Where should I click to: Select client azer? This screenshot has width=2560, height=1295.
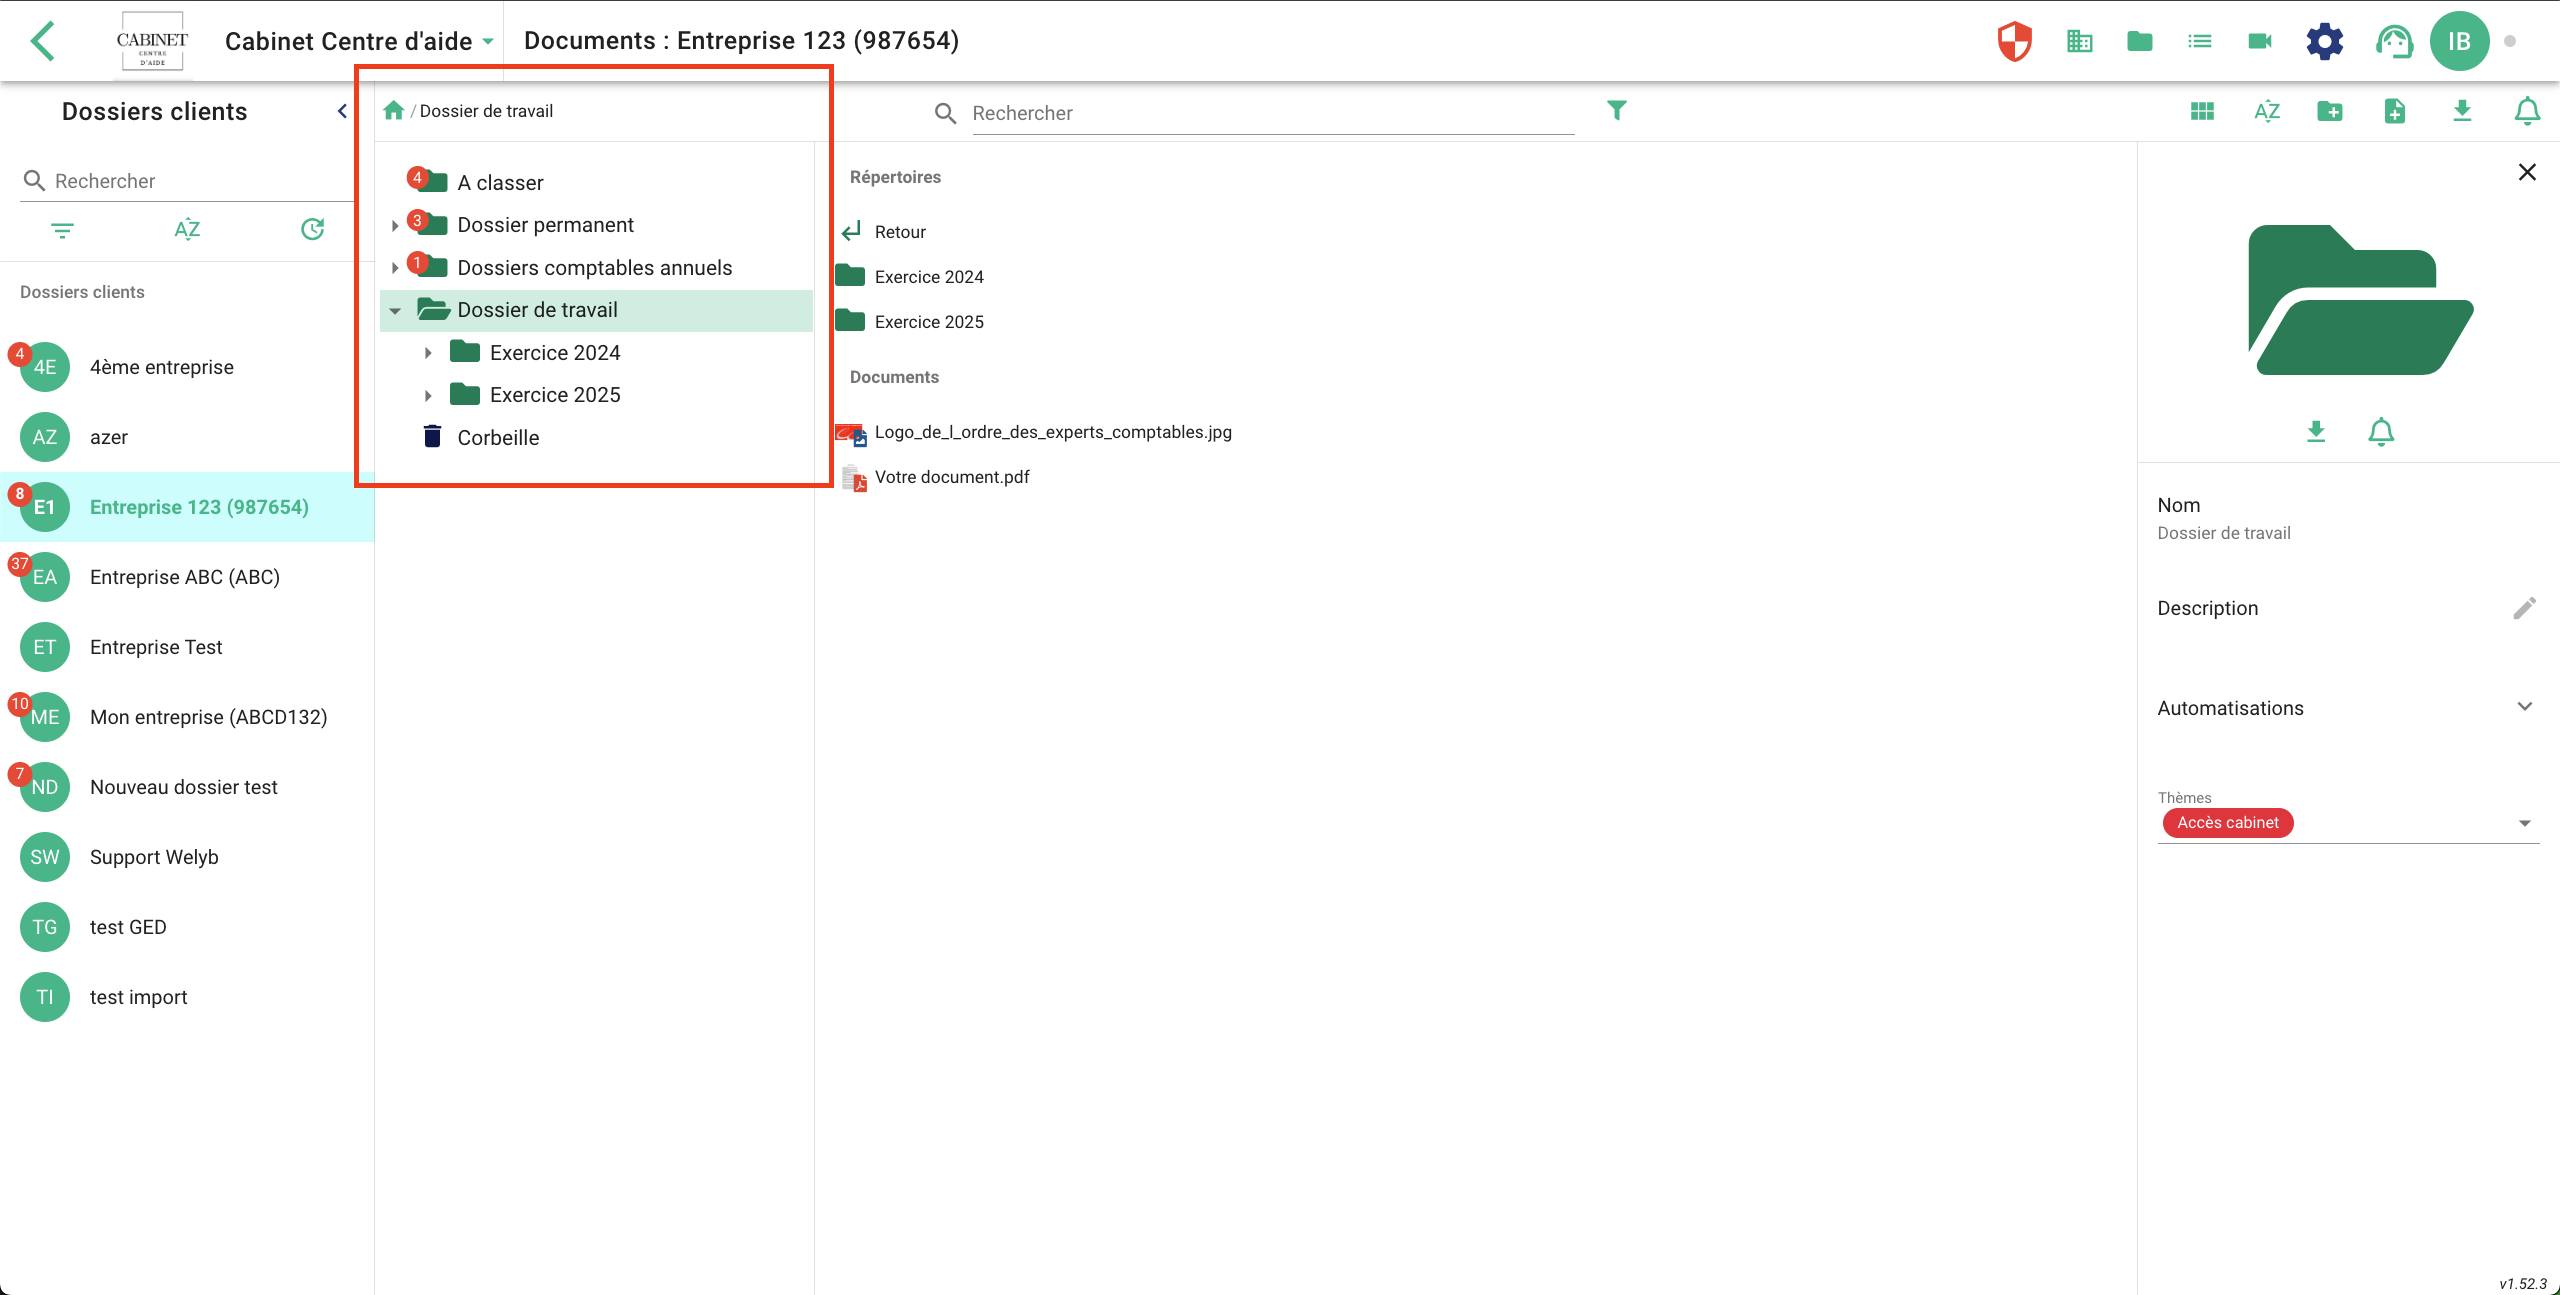[x=187, y=437]
